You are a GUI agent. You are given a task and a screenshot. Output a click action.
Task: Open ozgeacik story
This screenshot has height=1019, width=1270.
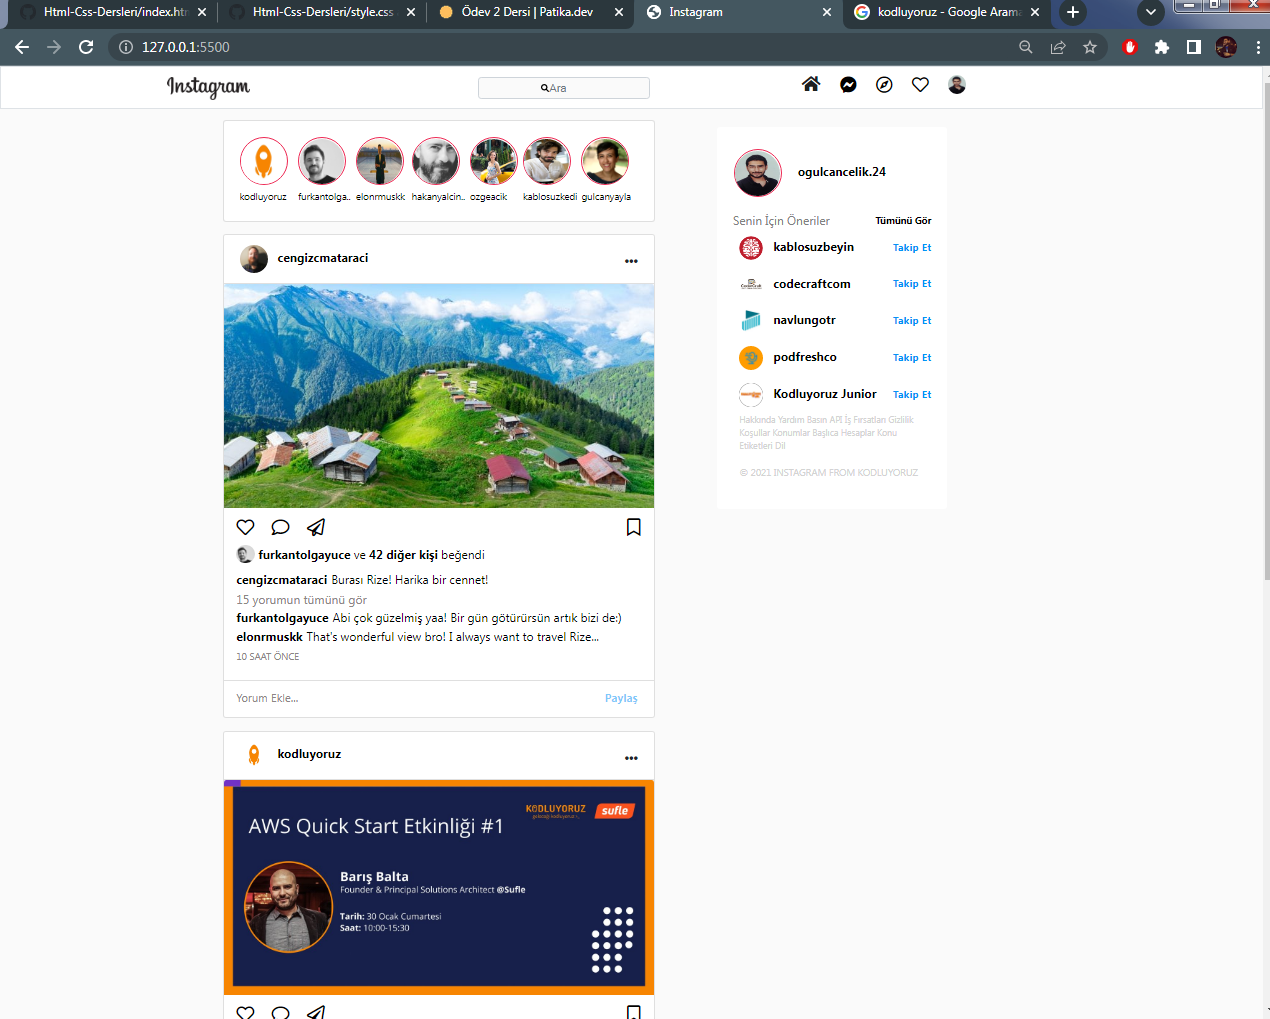[x=494, y=162]
